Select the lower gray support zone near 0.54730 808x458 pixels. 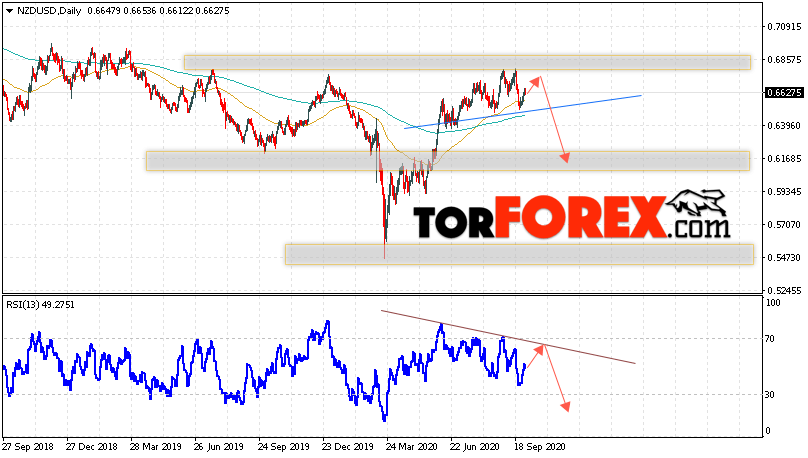(519, 255)
